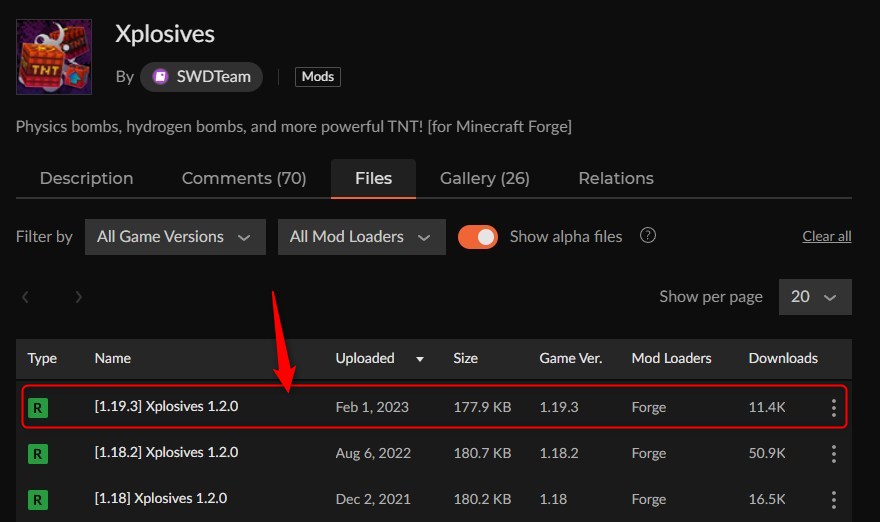This screenshot has height=522, width=880.
Task: Click the 50.9K downloads value
Action: (x=767, y=454)
